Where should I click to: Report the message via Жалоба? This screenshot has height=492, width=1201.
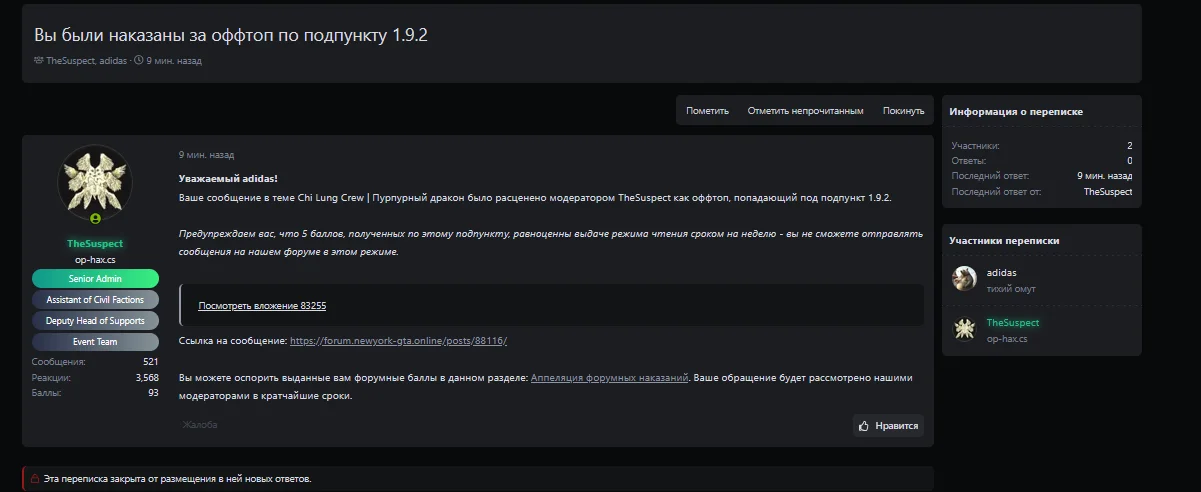tap(200, 425)
